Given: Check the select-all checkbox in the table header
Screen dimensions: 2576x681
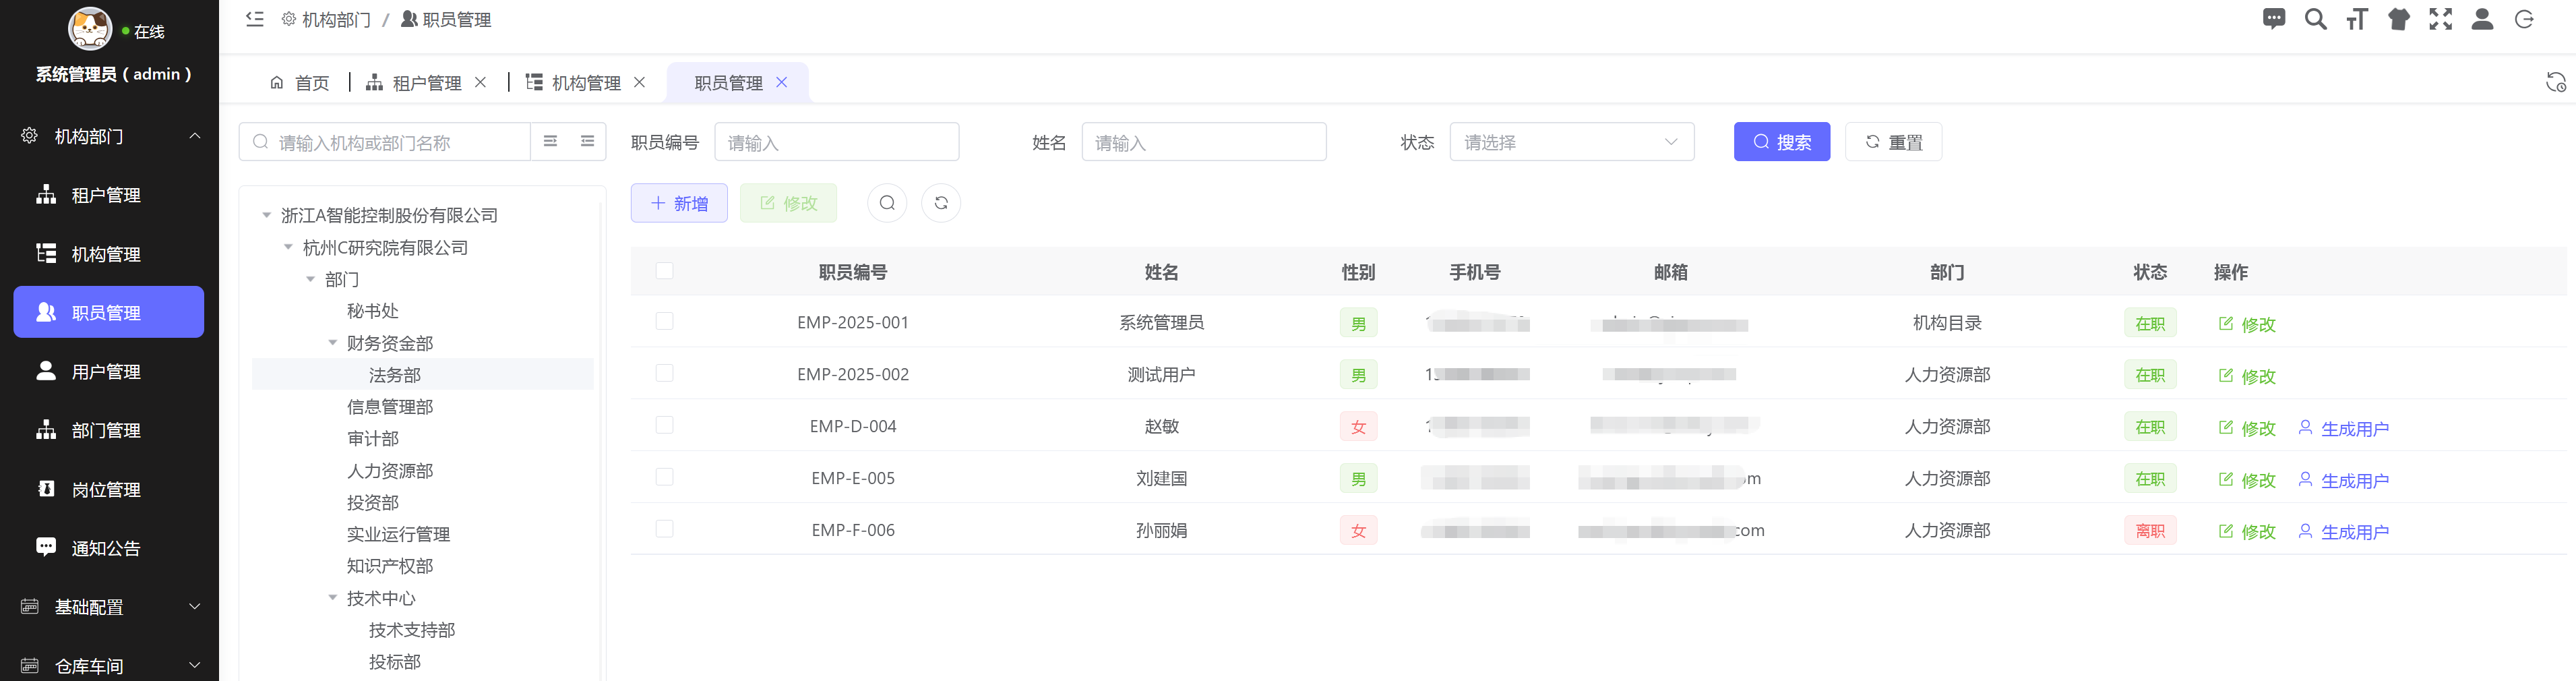Looking at the screenshot, I should (665, 271).
